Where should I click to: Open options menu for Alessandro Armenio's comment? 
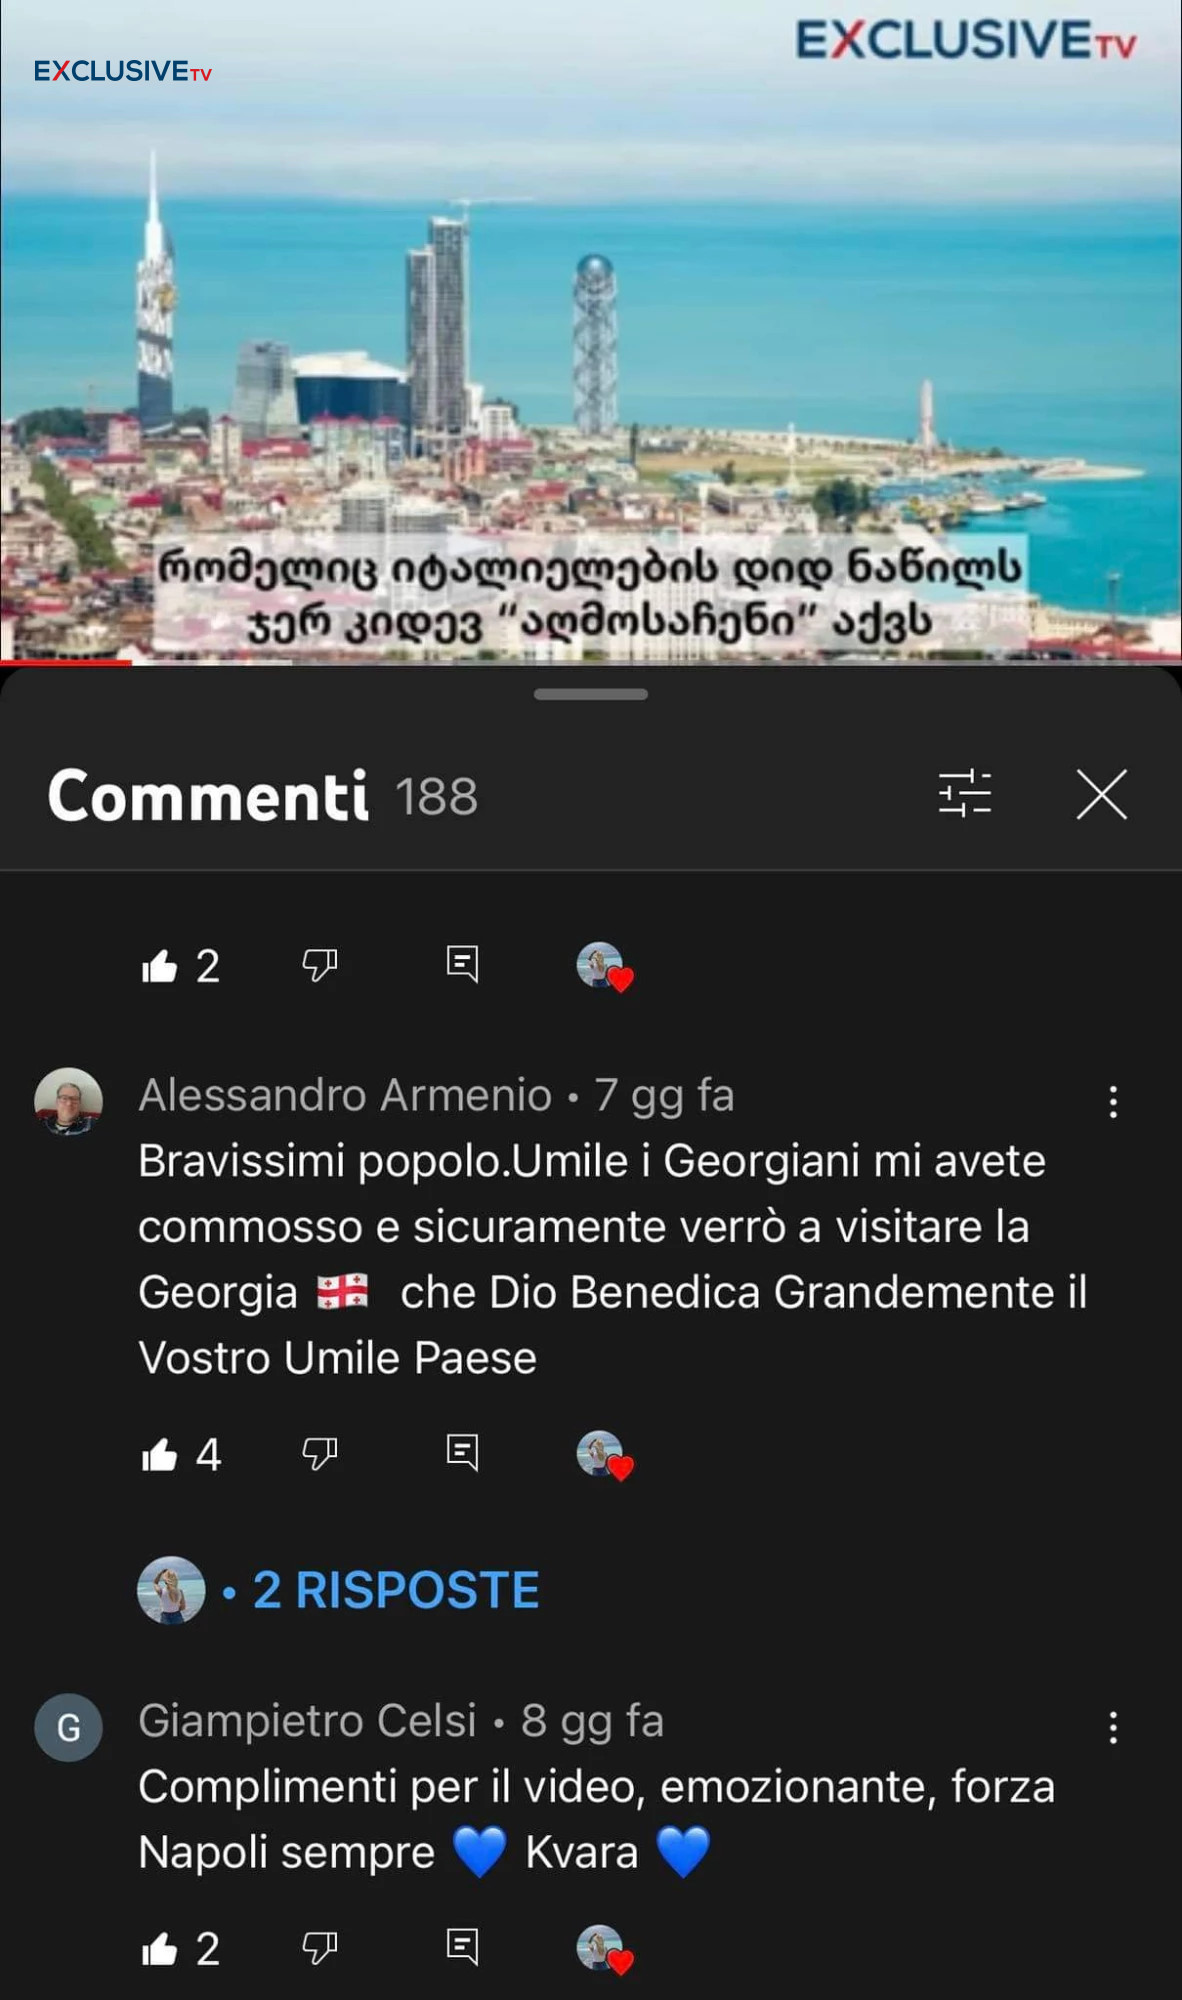pos(1113,1102)
